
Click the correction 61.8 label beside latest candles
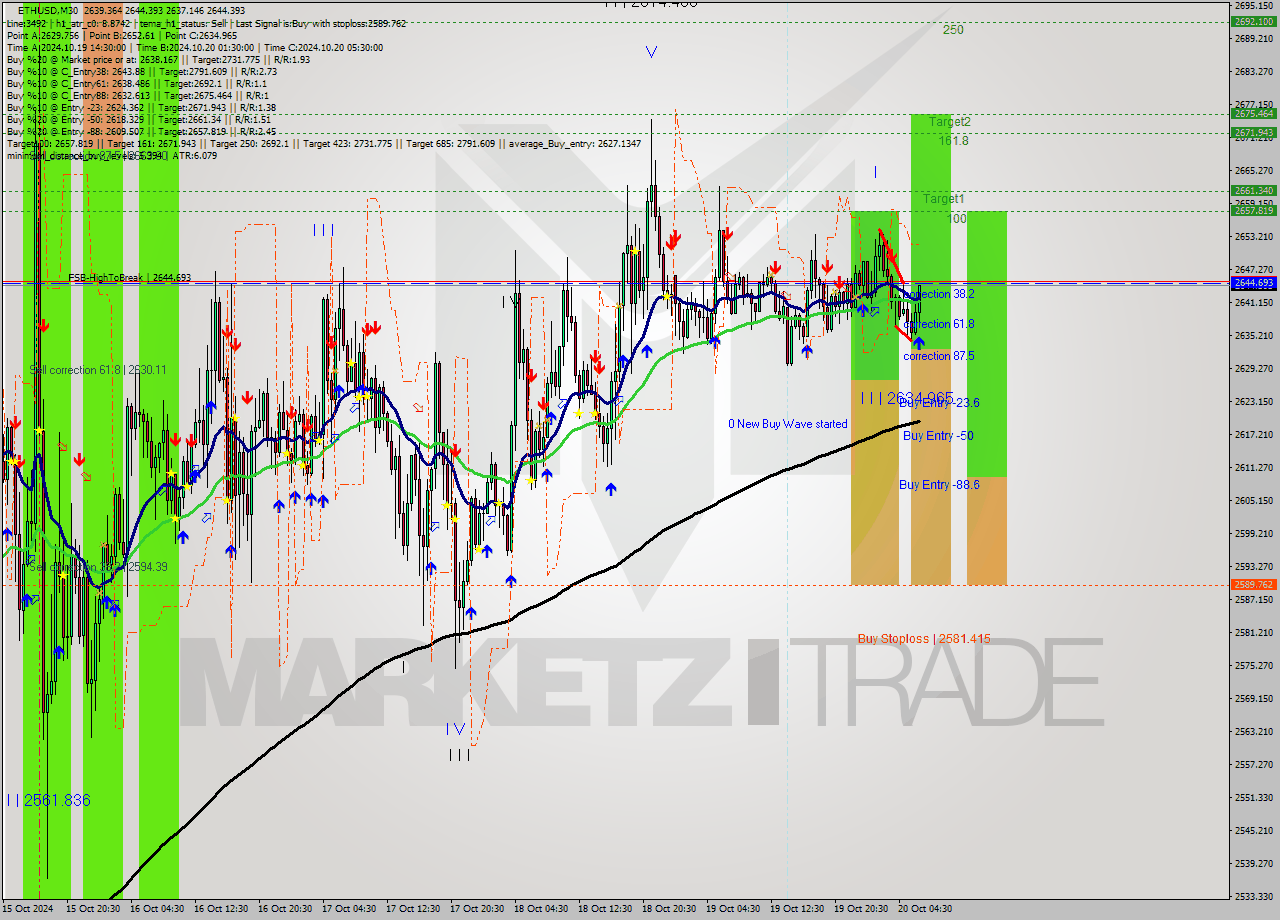tap(938, 324)
